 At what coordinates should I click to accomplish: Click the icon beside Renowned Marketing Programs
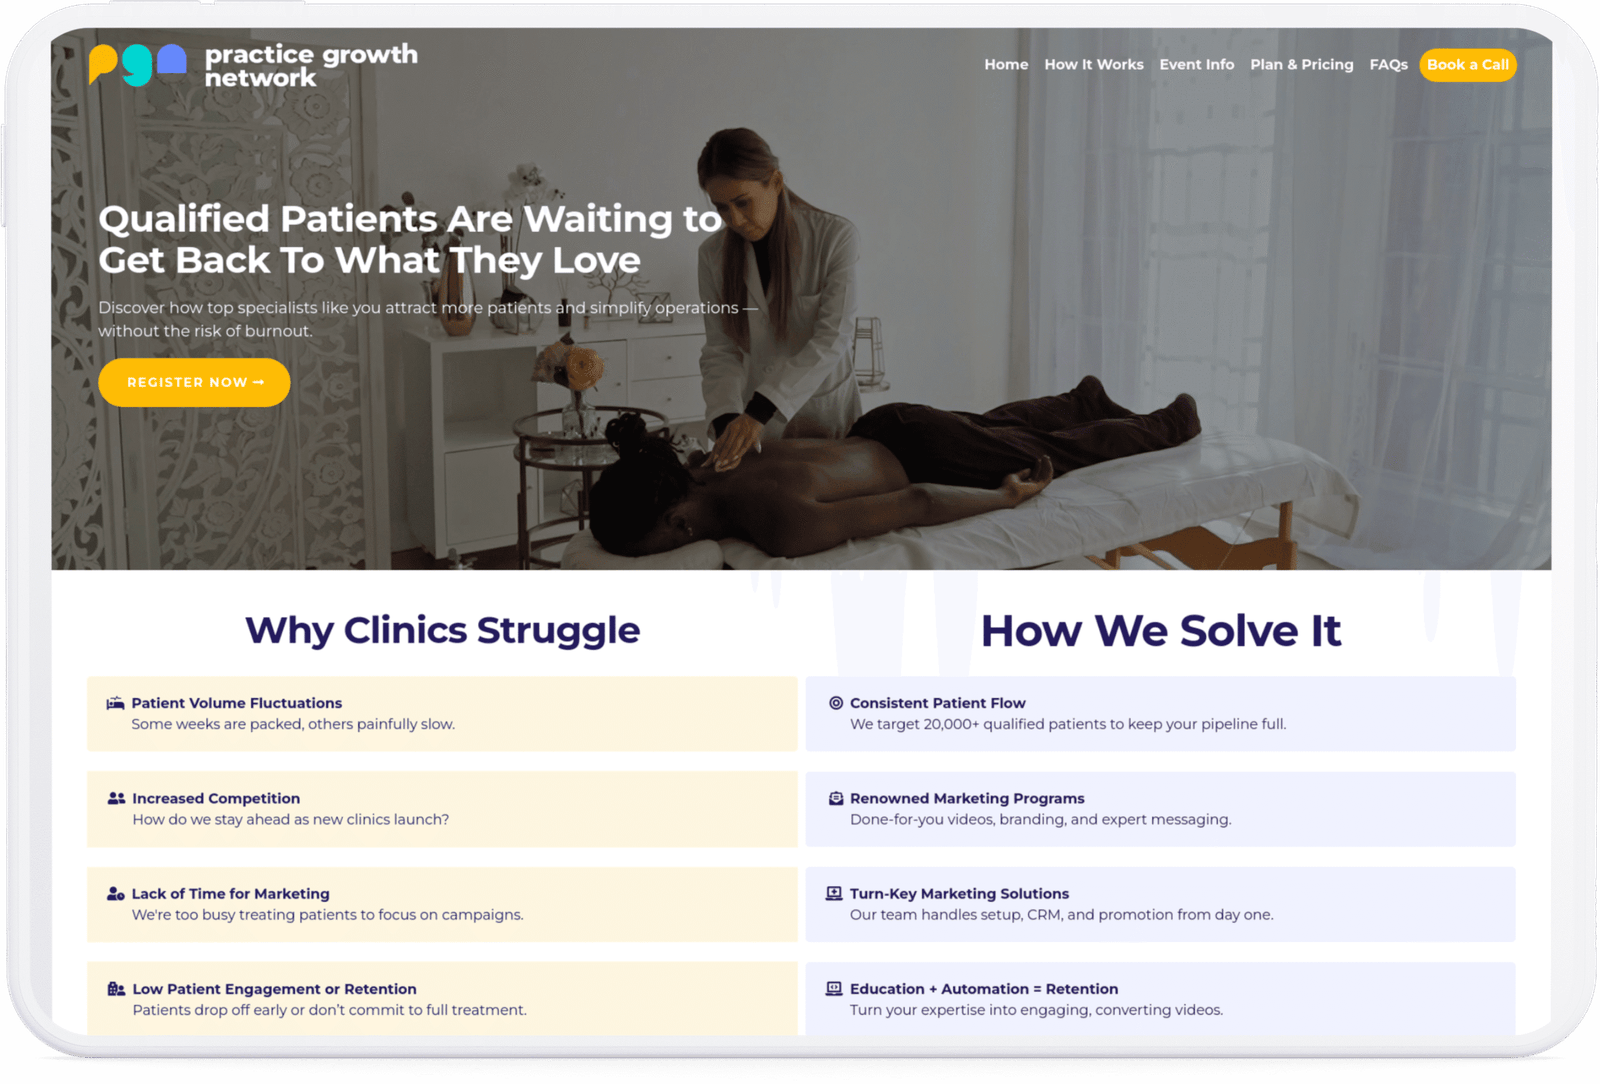(x=836, y=798)
